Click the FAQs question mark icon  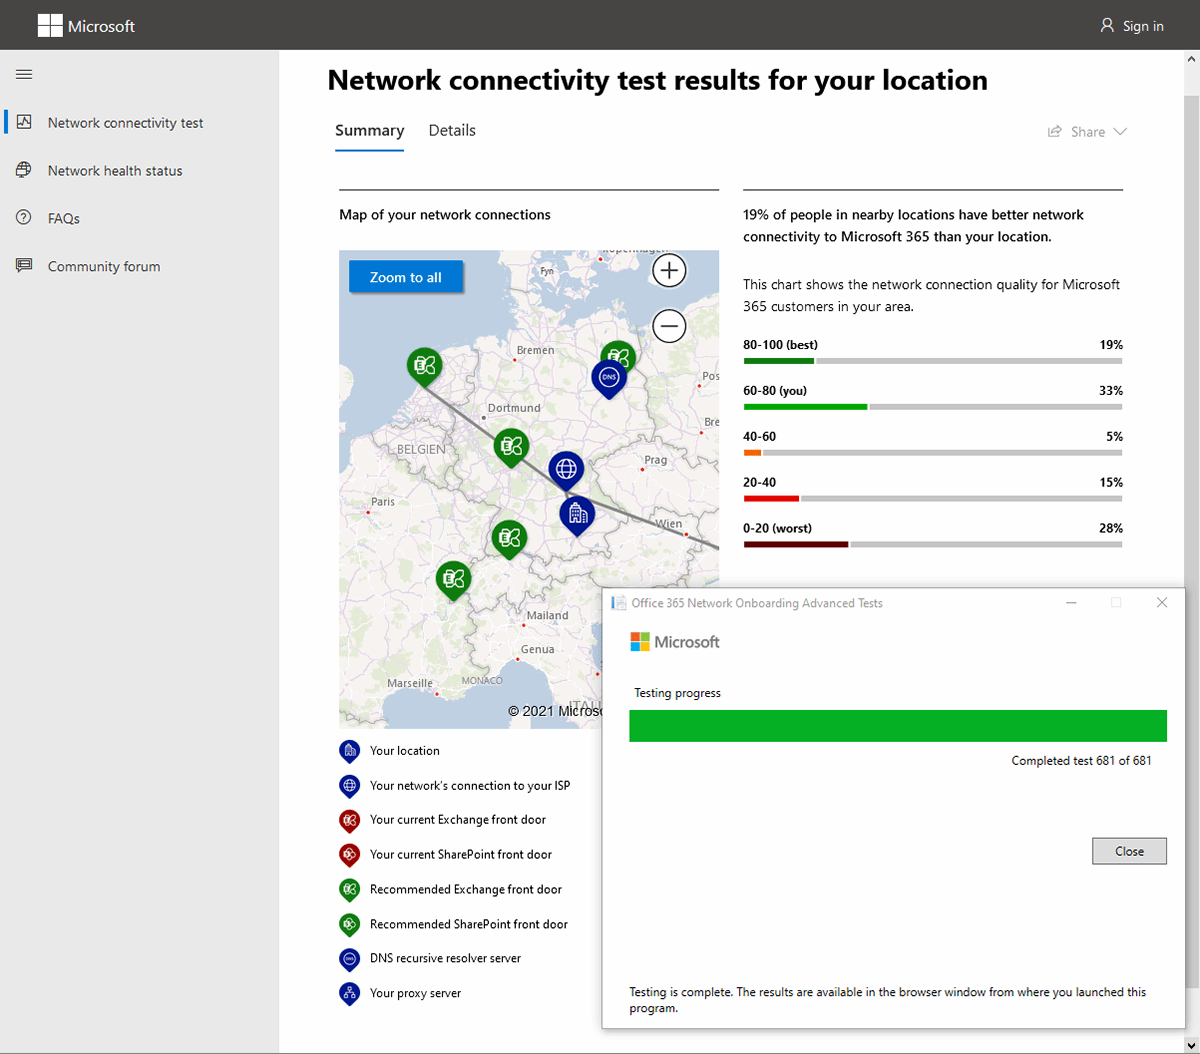coord(22,217)
